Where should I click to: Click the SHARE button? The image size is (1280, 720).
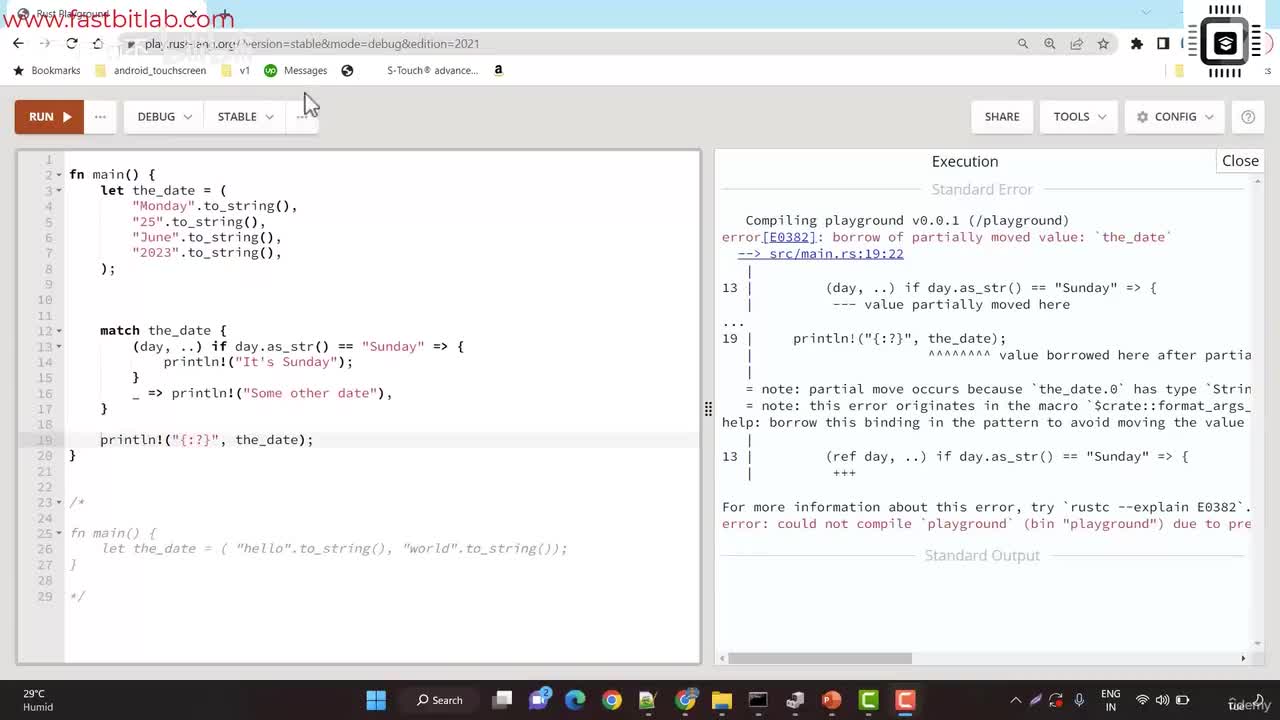[x=1002, y=116]
